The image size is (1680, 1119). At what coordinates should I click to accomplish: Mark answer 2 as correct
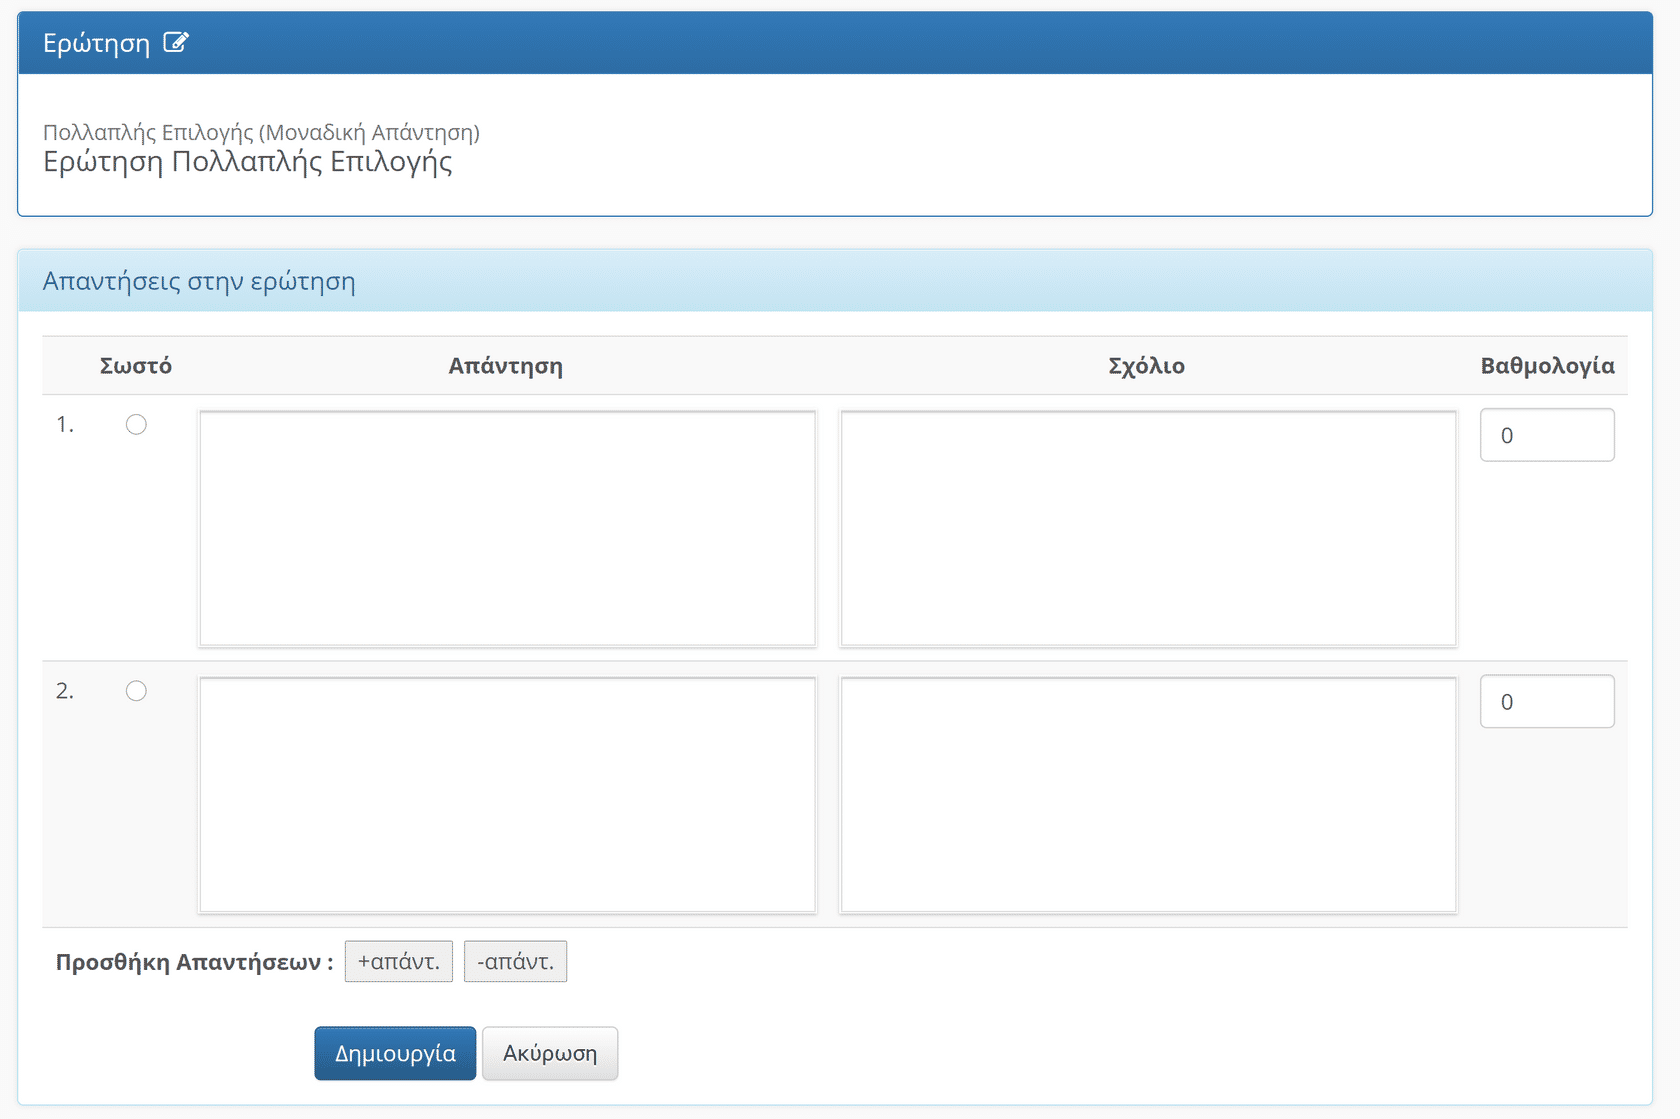click(x=136, y=691)
